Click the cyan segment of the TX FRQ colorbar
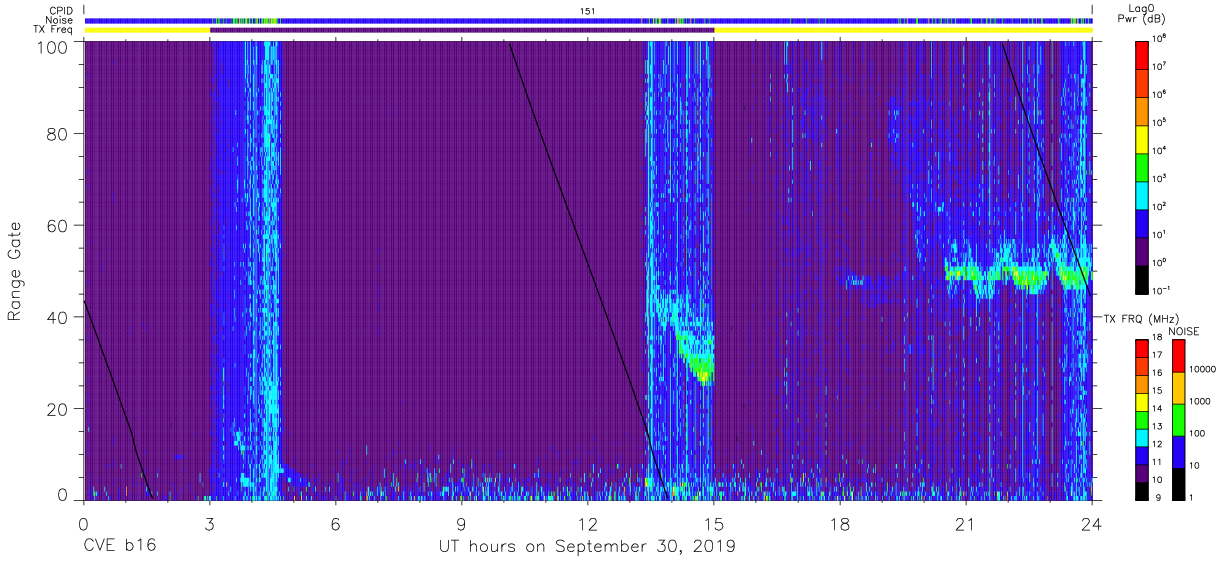 pos(1142,437)
